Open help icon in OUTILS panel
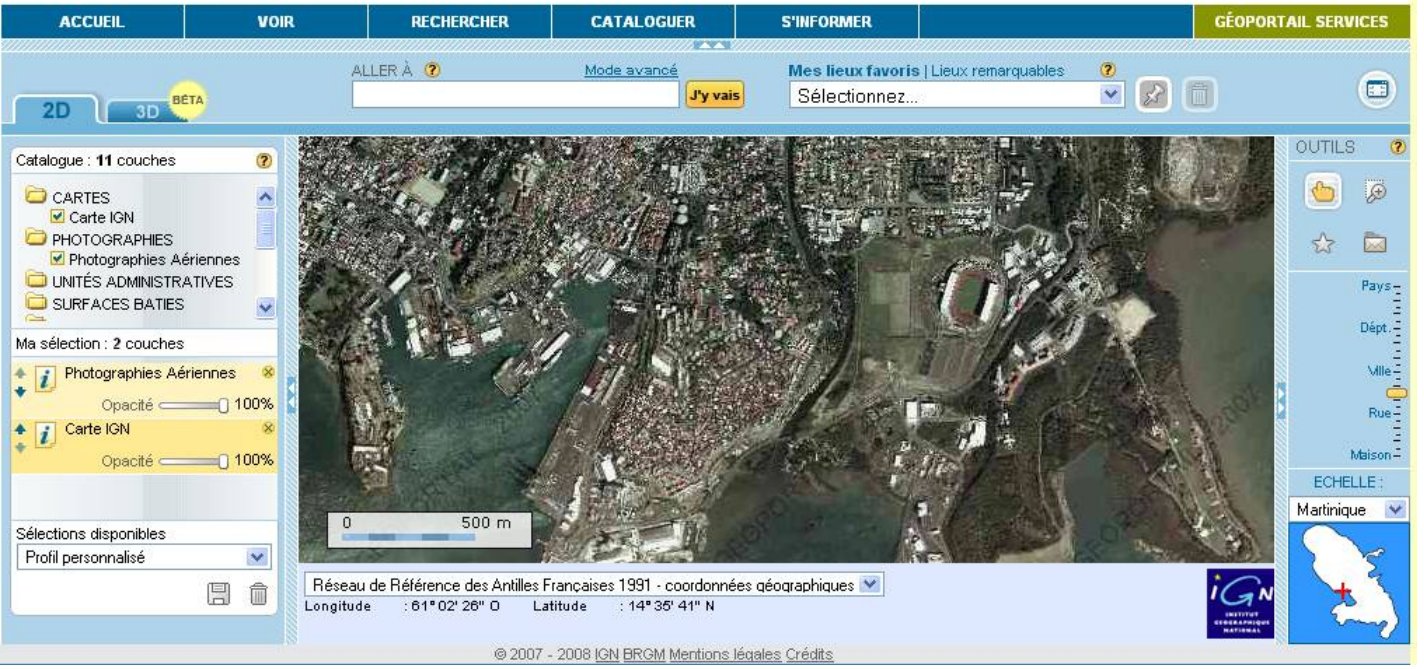The height and width of the screenshot is (669, 1424). click(x=1398, y=147)
